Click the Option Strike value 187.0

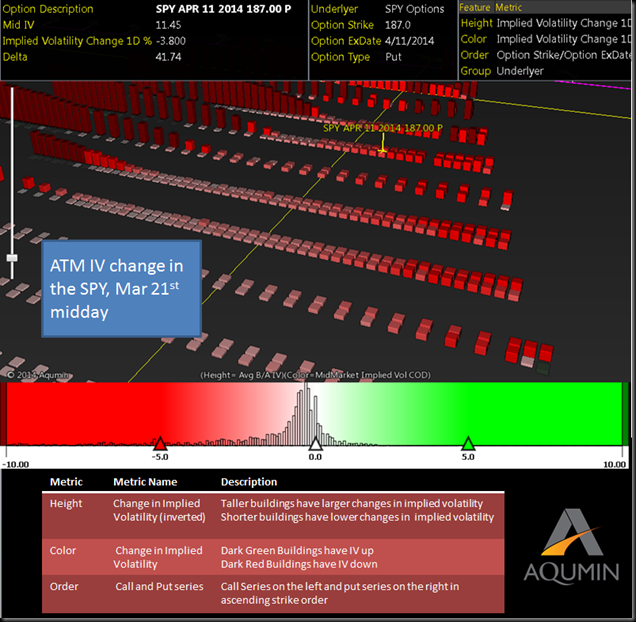(398, 25)
